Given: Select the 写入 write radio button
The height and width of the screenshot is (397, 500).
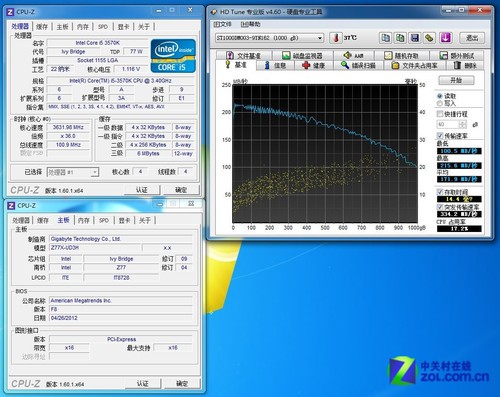Looking at the screenshot, I should point(440,103).
